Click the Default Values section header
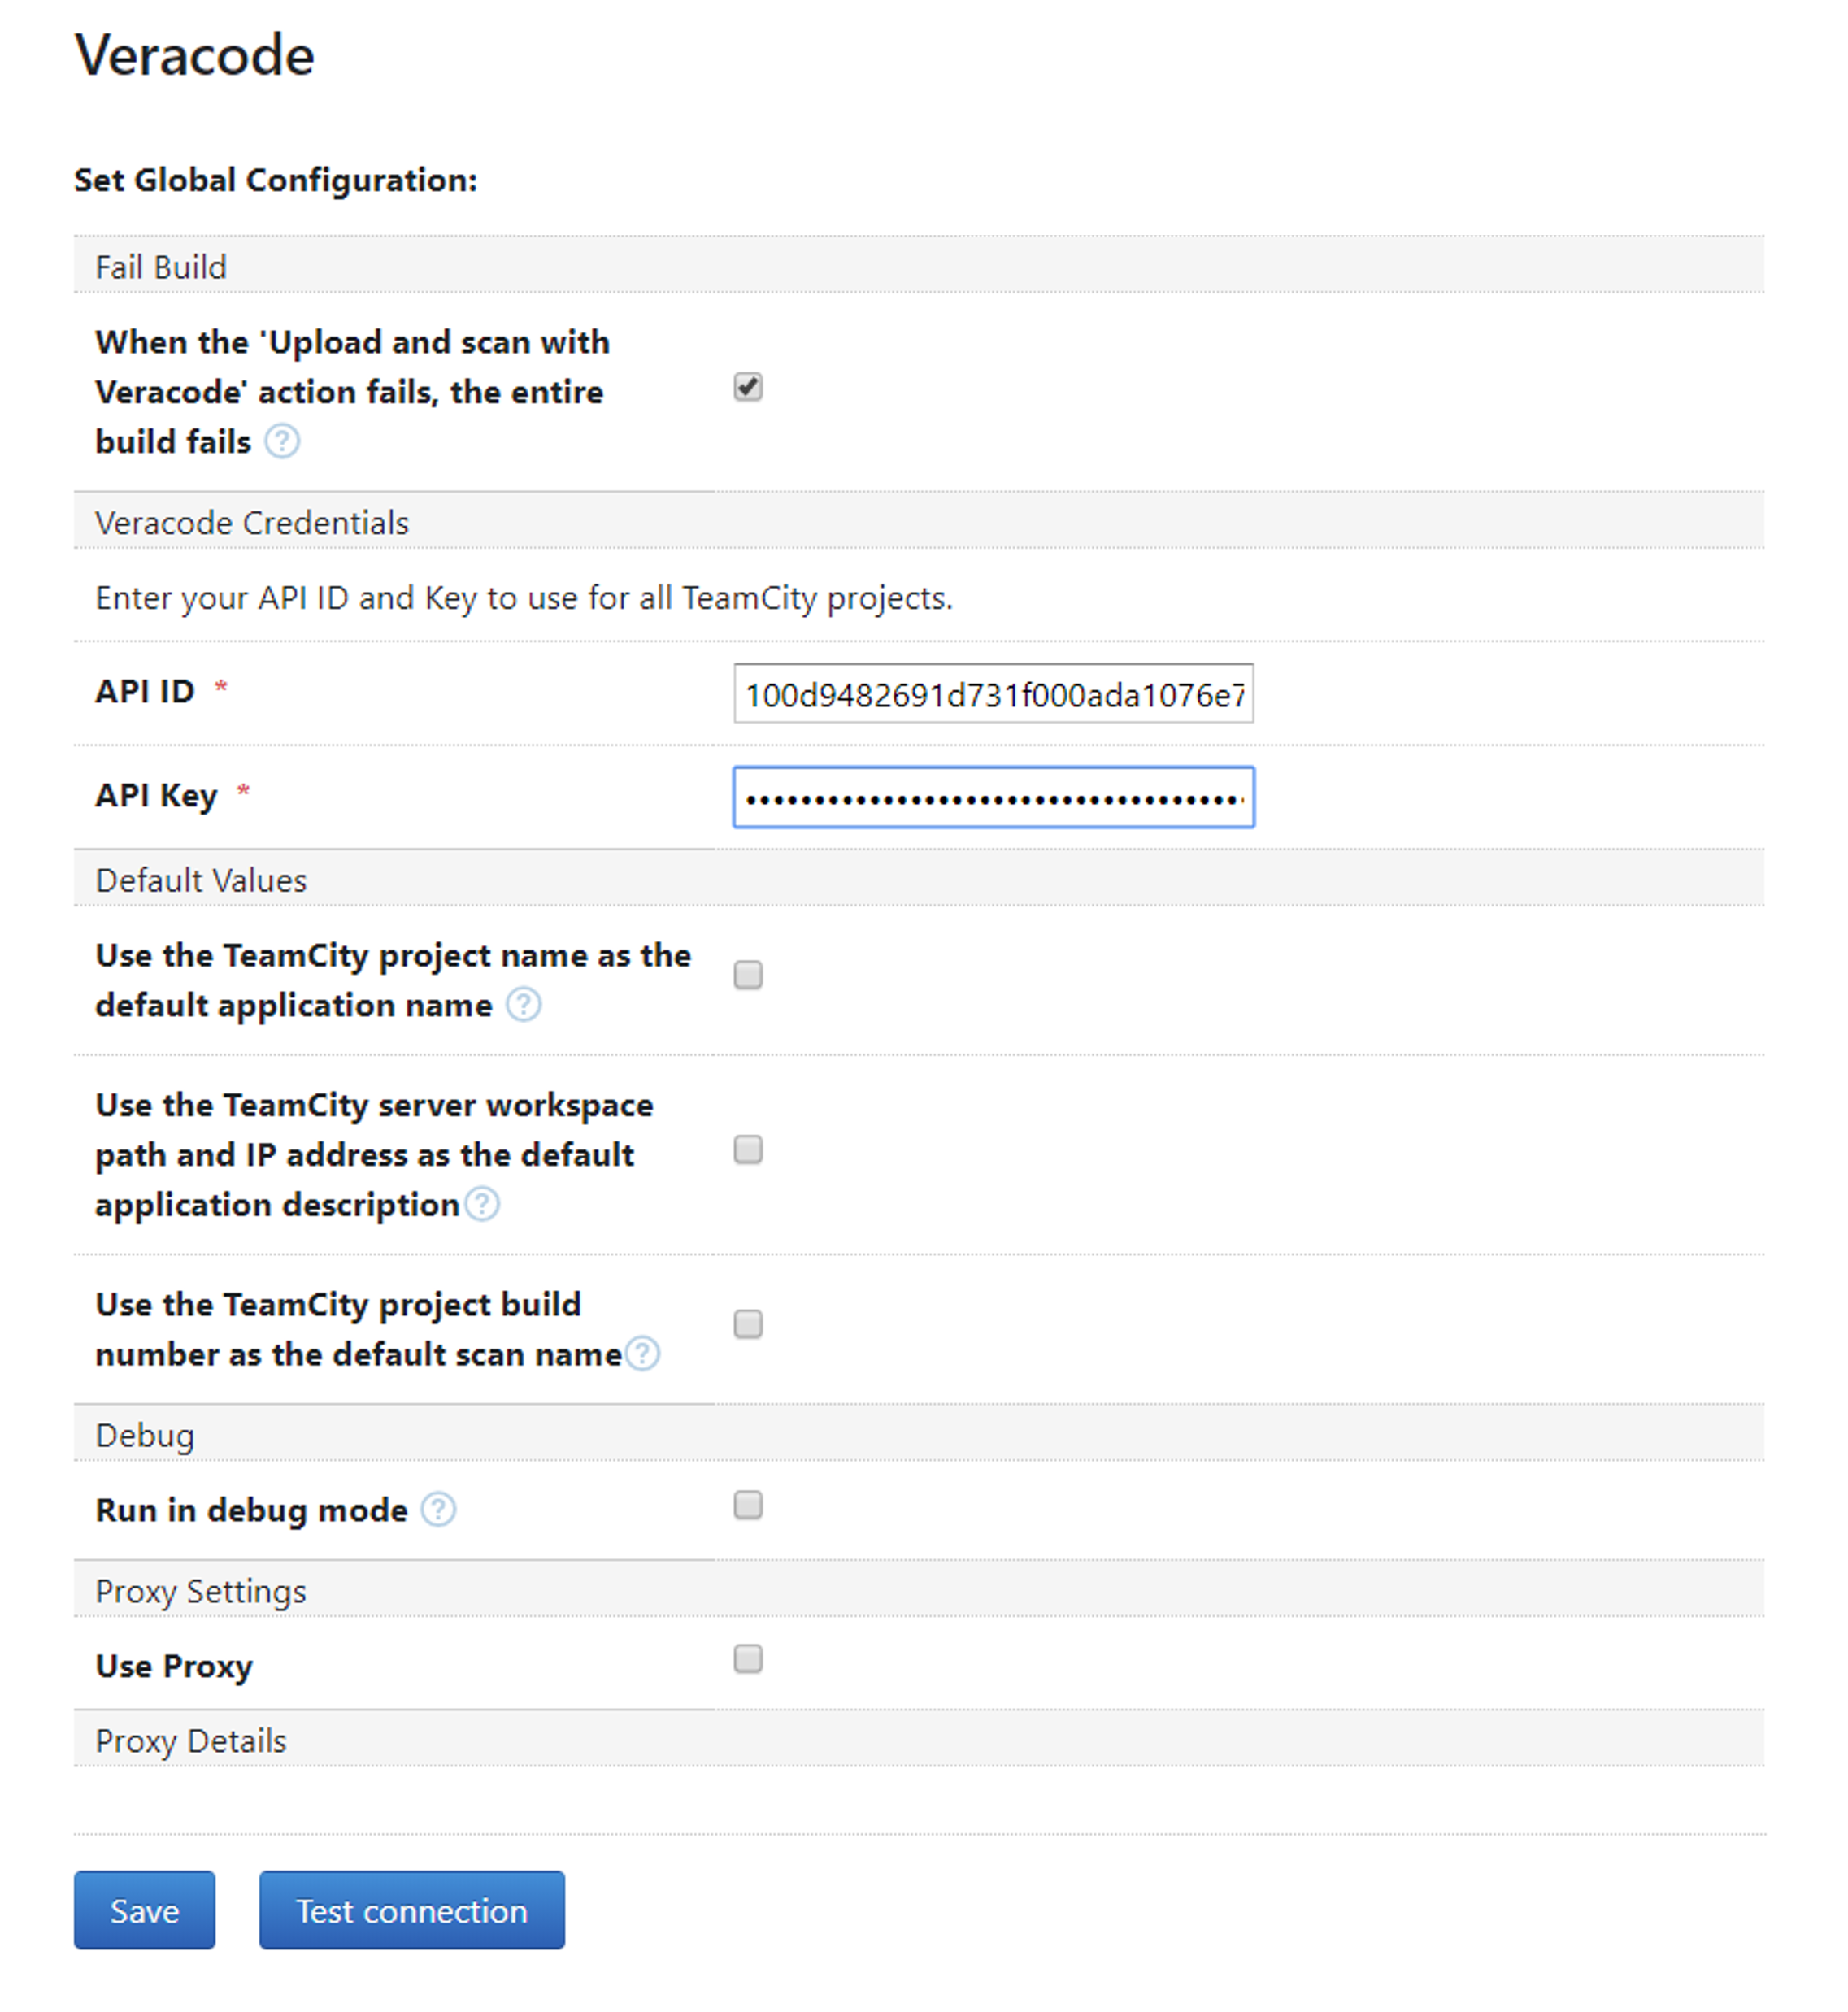1848x2012 pixels. pos(201,880)
